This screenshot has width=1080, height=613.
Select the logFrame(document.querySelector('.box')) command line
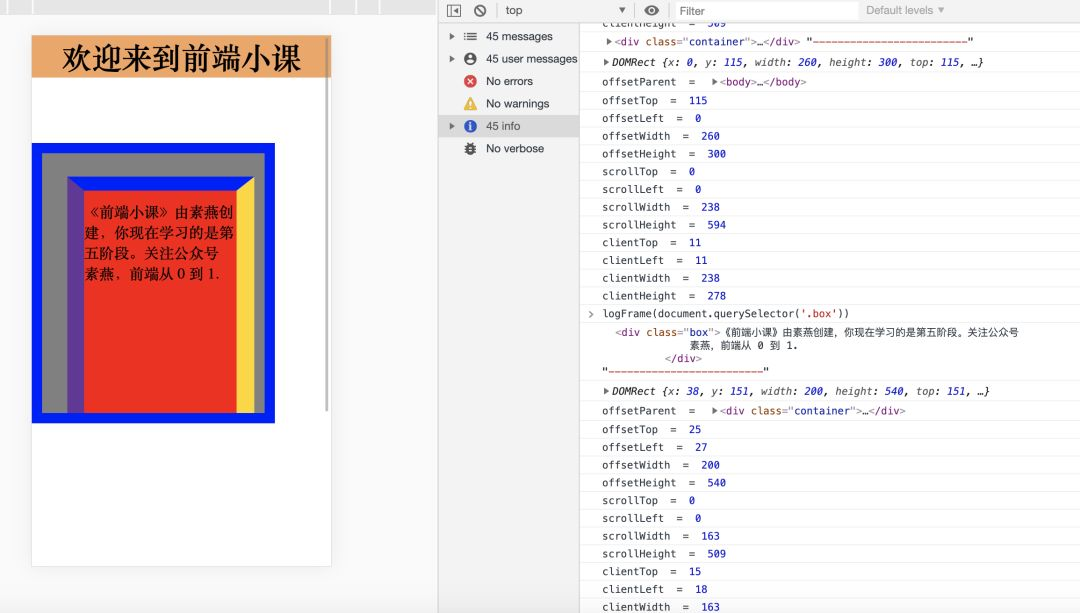(726, 313)
